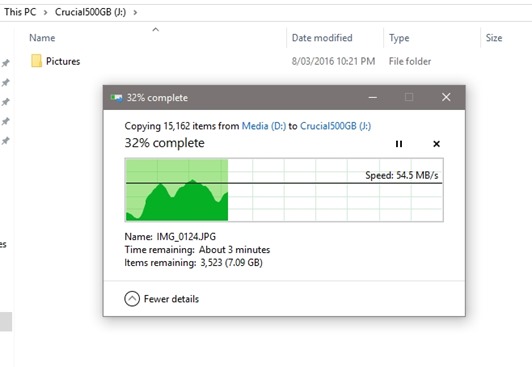Open the Crucial500GB (J:) destination link
The height and width of the screenshot is (367, 532).
click(x=335, y=126)
